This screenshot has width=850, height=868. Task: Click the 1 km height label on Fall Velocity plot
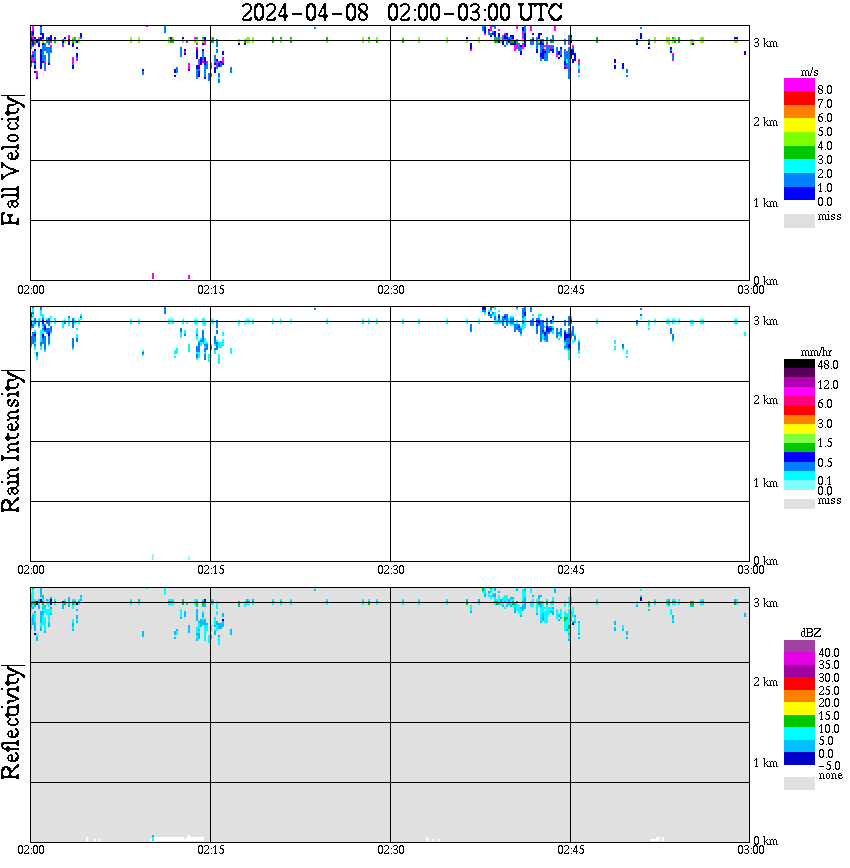coord(766,203)
